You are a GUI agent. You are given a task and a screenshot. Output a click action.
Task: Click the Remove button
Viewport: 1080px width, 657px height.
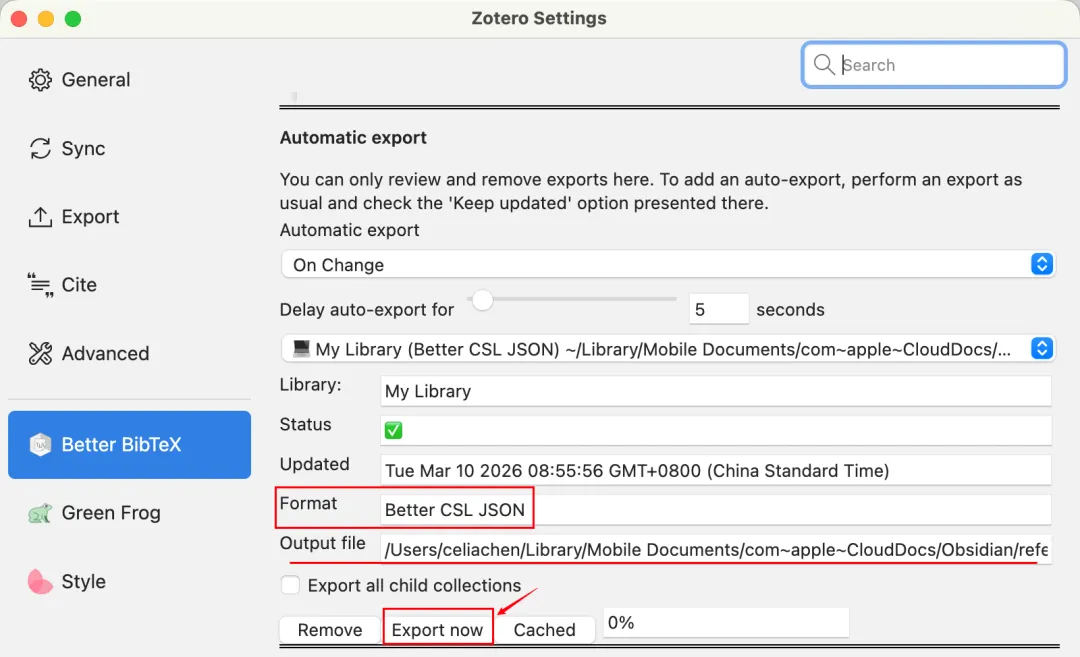(x=330, y=630)
